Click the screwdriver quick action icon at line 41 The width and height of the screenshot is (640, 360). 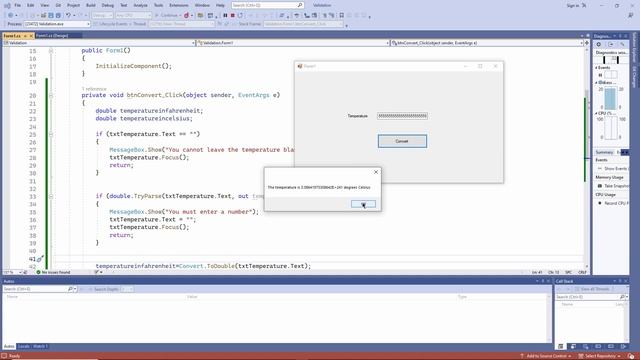tap(40, 259)
